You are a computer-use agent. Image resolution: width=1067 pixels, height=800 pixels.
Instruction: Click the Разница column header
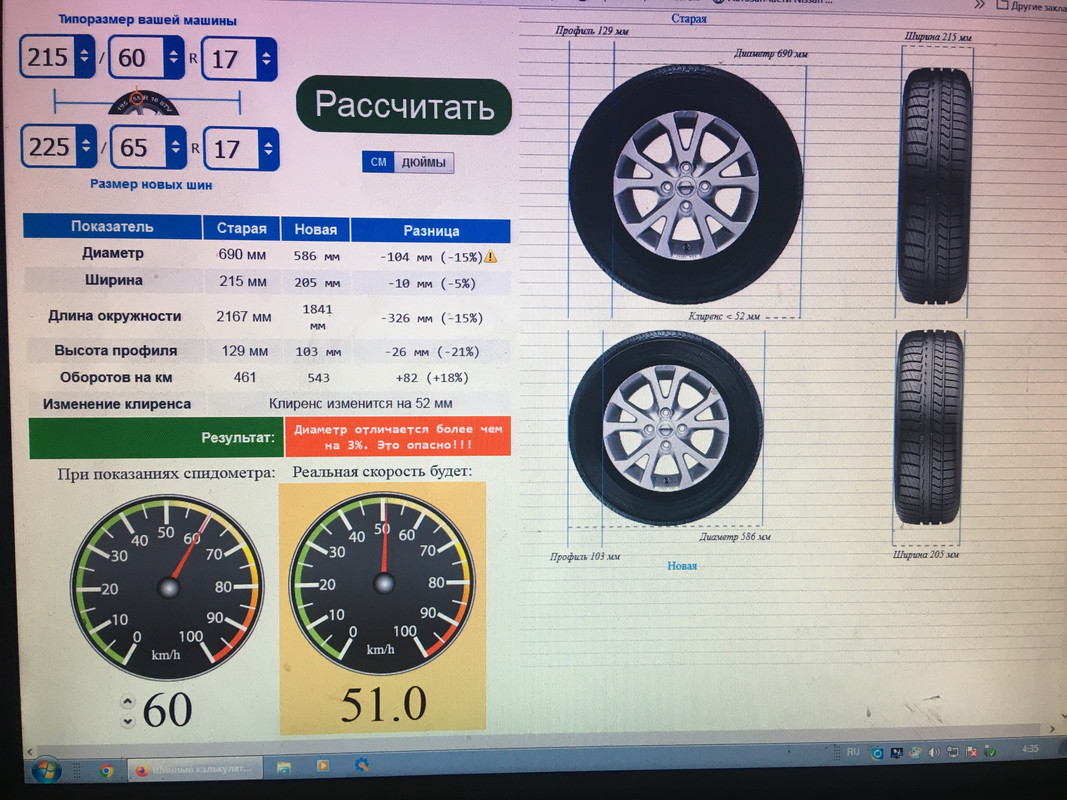(431, 231)
